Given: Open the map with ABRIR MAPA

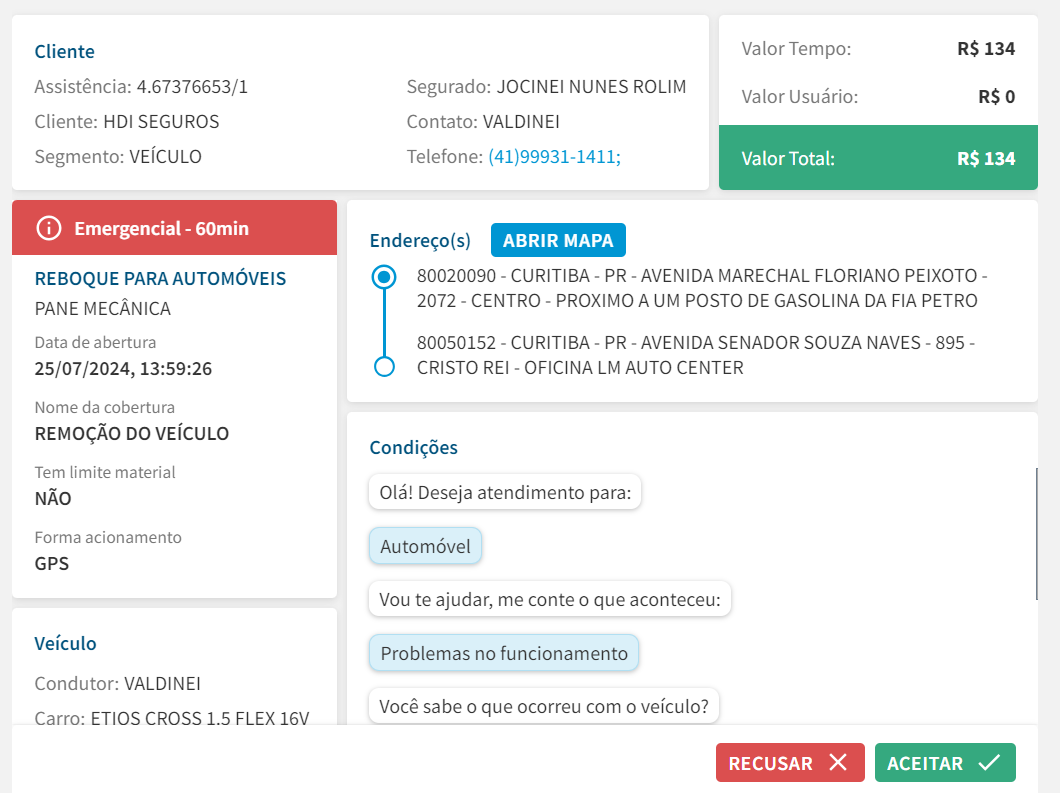Looking at the screenshot, I should pyautogui.click(x=558, y=241).
